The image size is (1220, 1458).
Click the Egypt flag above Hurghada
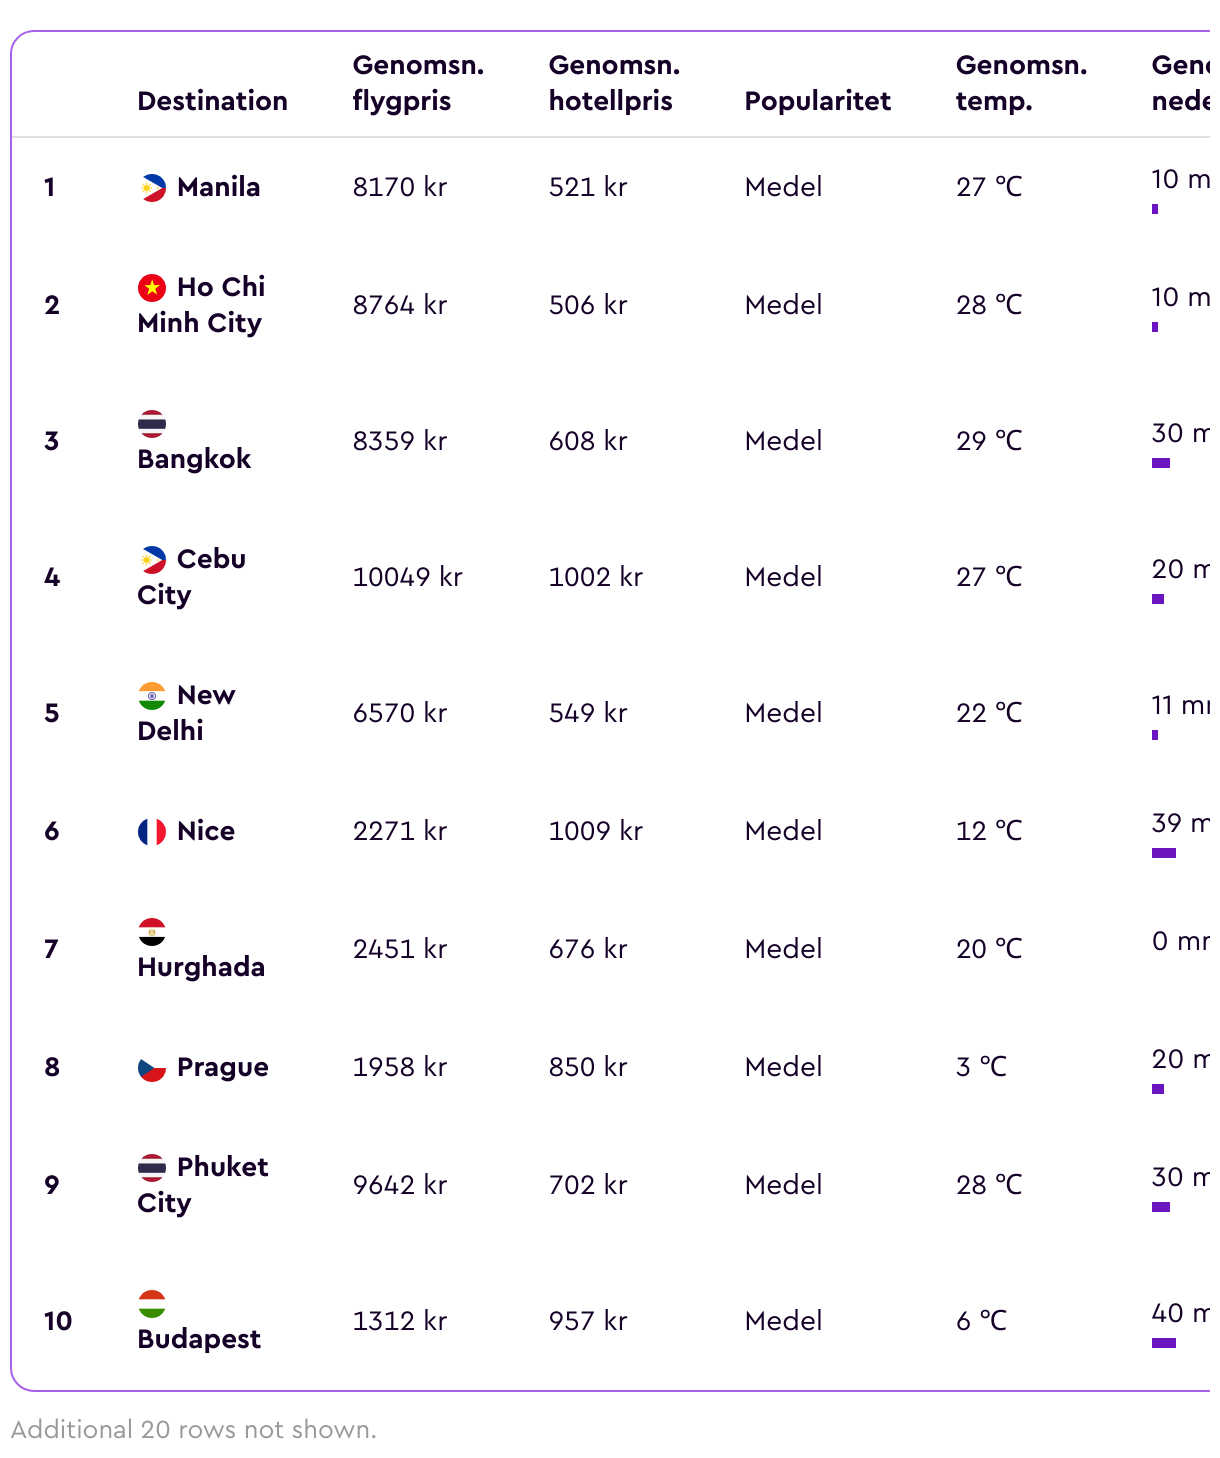click(152, 931)
